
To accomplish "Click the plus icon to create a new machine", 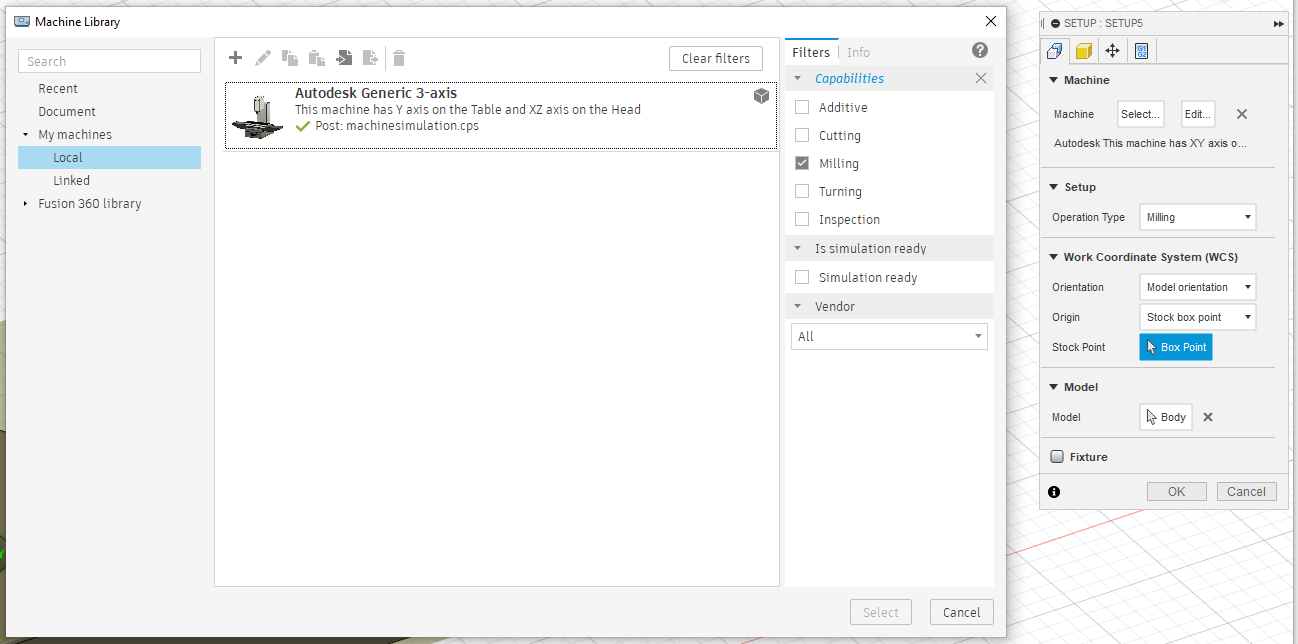I will pos(236,58).
